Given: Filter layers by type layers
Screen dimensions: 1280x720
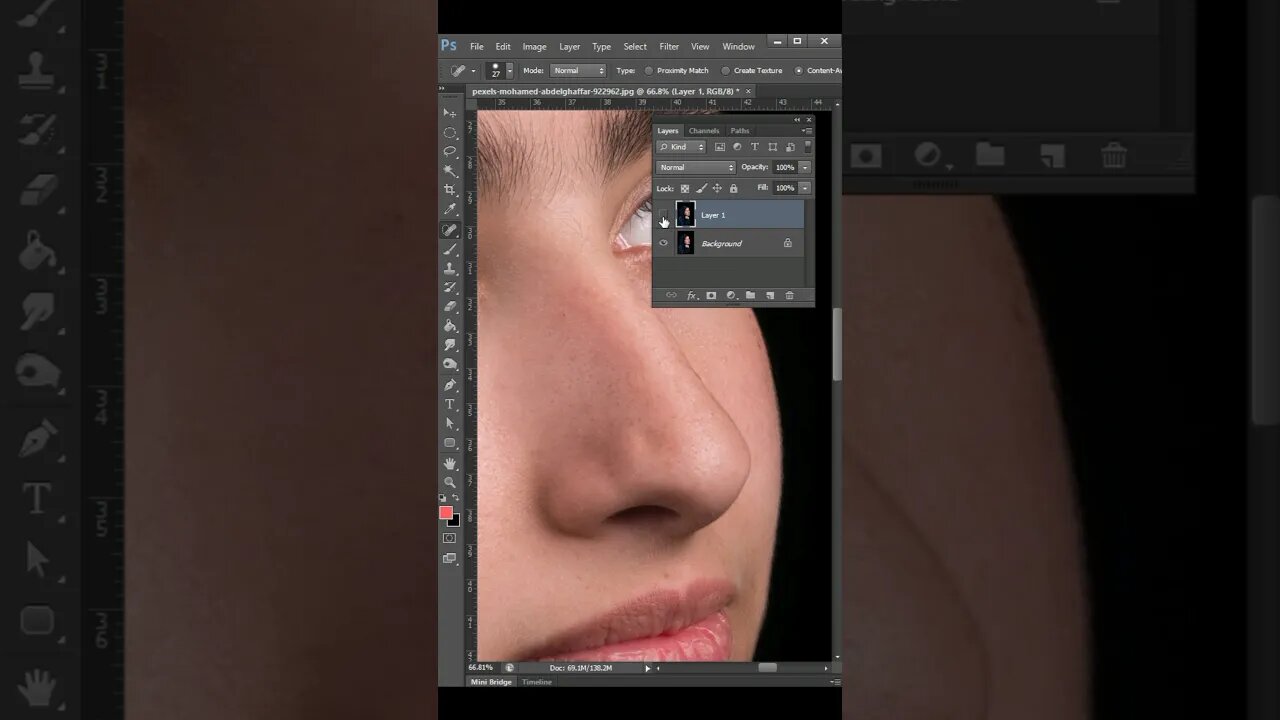Looking at the screenshot, I should [x=755, y=147].
